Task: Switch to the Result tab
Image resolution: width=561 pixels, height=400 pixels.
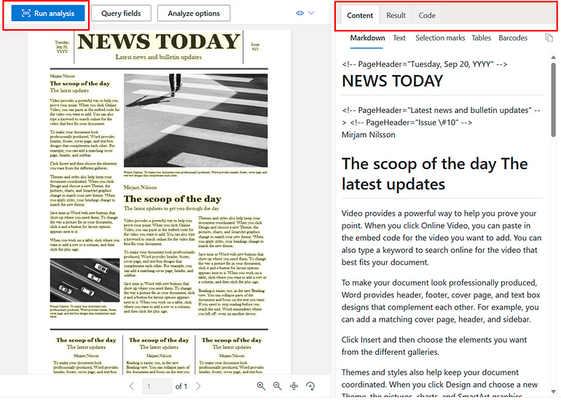Action: coord(396,15)
